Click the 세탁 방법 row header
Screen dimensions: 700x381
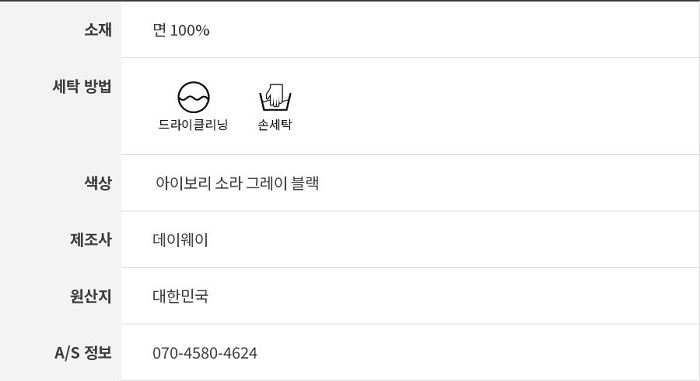[82, 86]
